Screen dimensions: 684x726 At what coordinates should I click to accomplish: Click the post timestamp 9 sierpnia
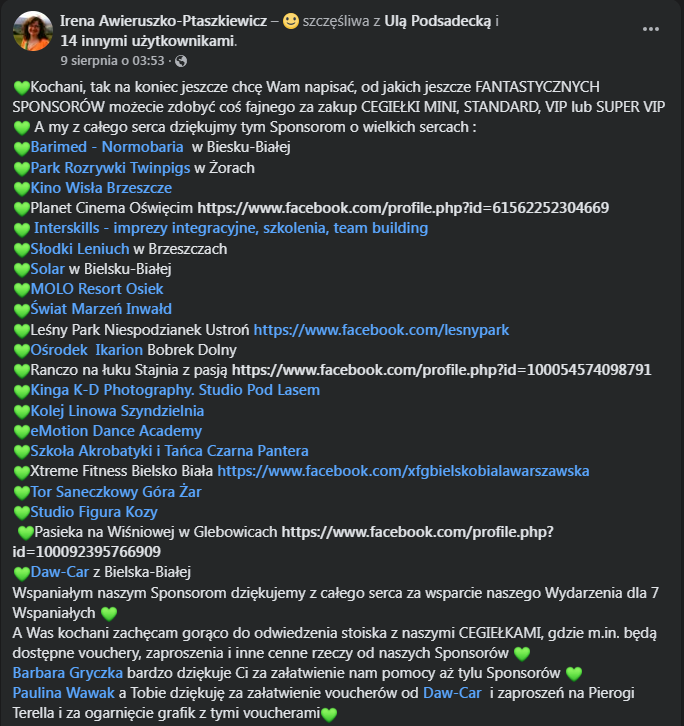(113, 61)
